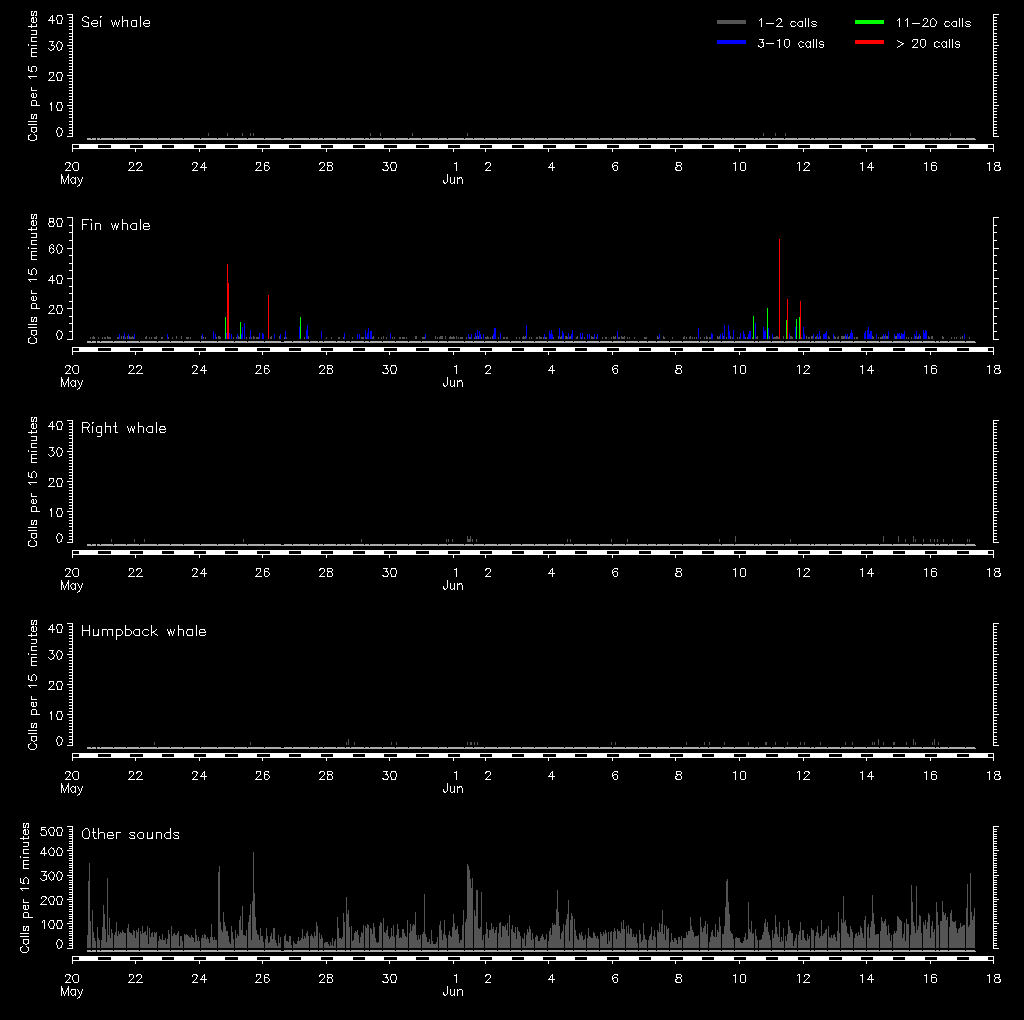Select the Other sounds panel title

131,834
